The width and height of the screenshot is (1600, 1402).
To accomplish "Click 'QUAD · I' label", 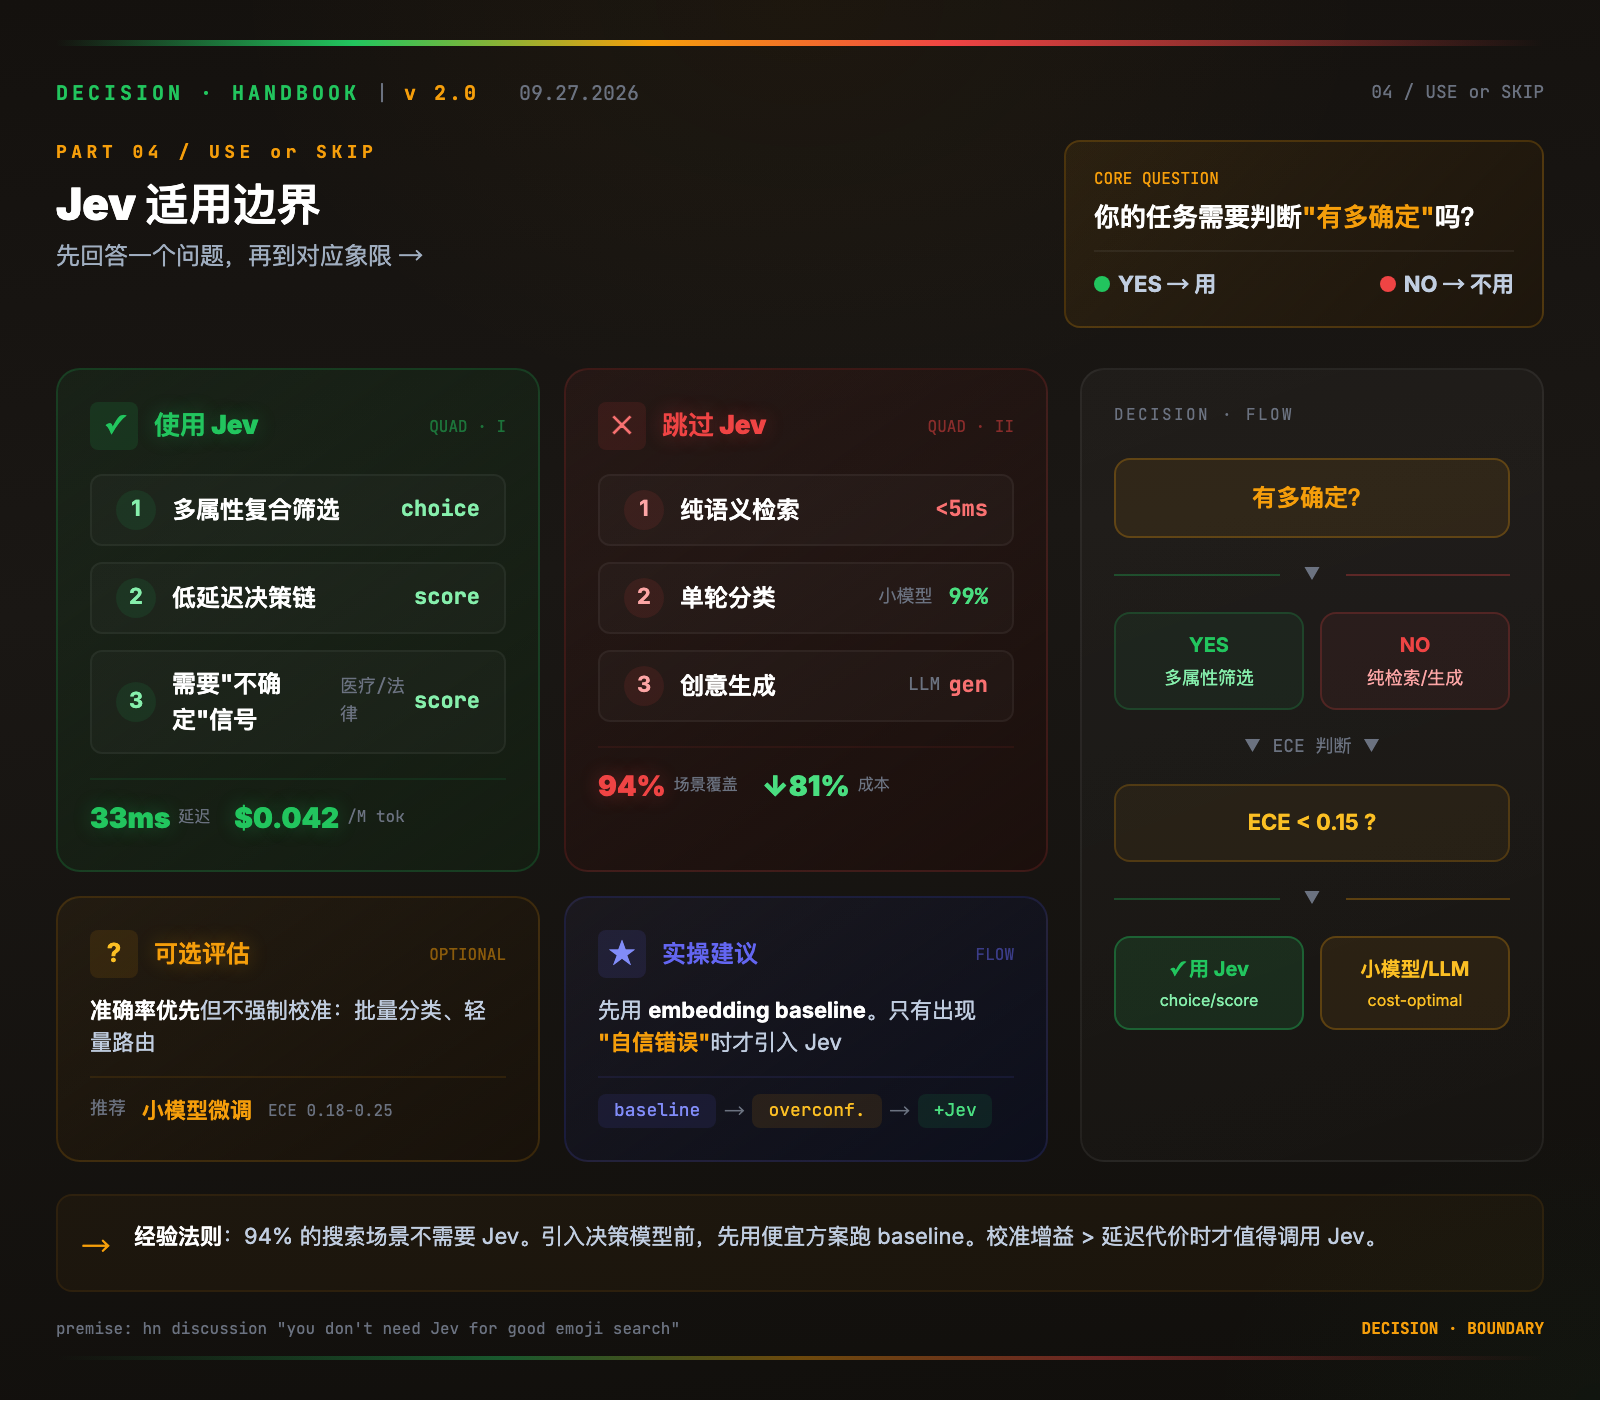I will point(467,427).
